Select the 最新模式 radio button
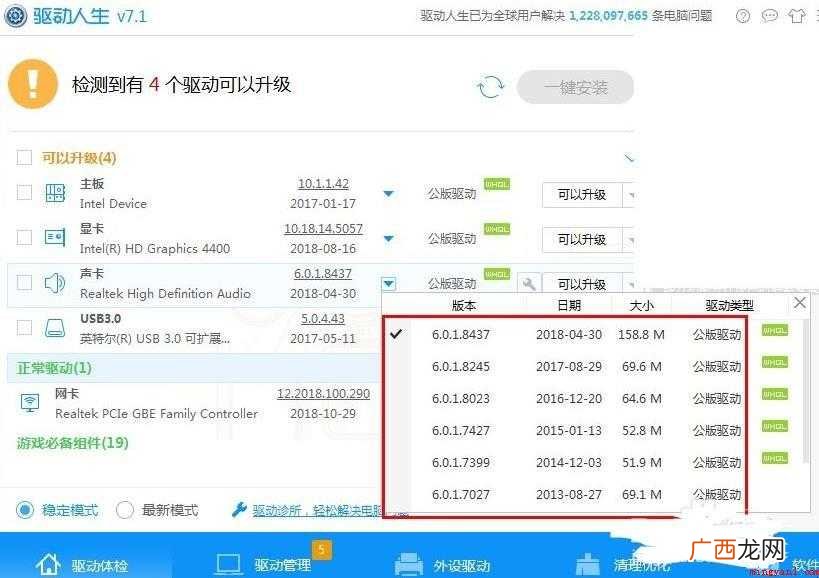This screenshot has width=819, height=578. [125, 510]
